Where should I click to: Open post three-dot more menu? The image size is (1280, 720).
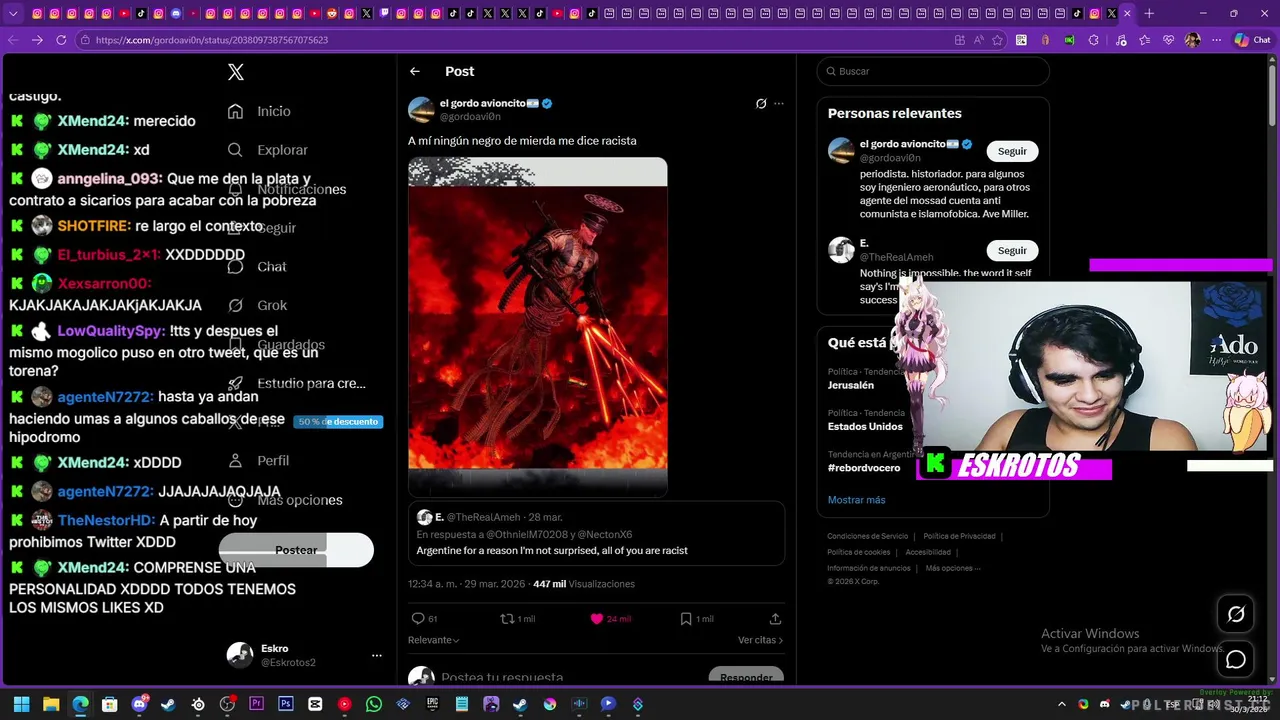pos(779,104)
